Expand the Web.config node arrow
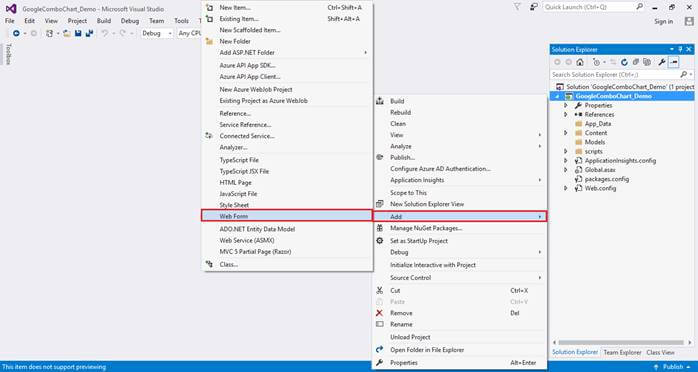 [566, 188]
